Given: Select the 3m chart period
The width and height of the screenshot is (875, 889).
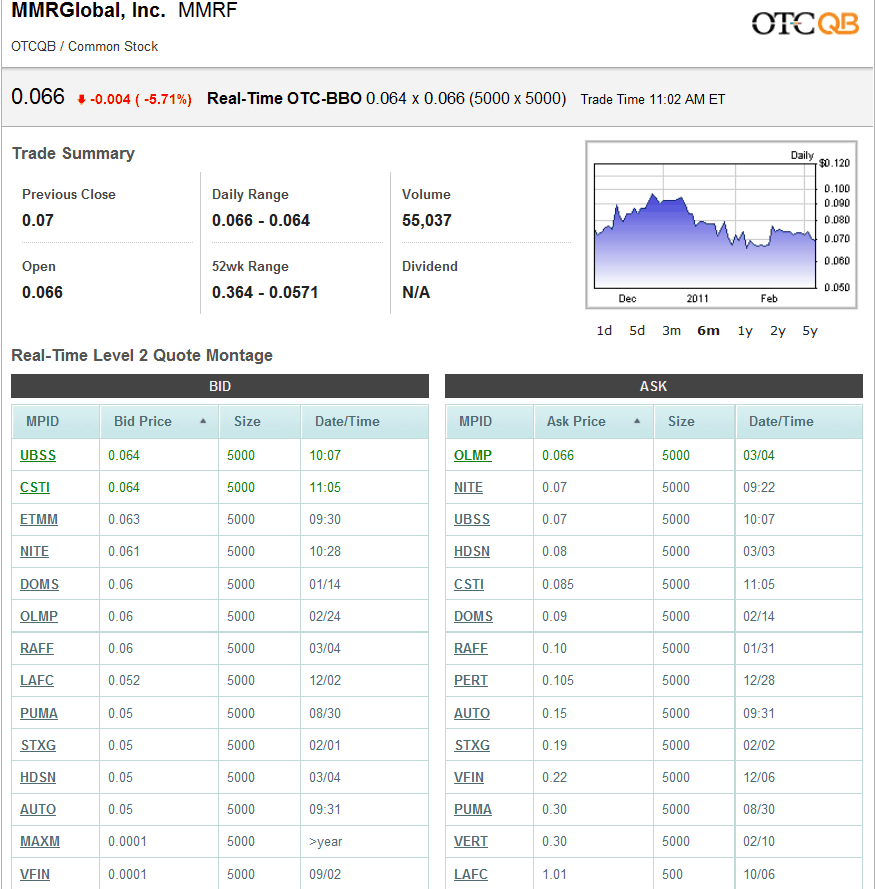Looking at the screenshot, I should [671, 330].
